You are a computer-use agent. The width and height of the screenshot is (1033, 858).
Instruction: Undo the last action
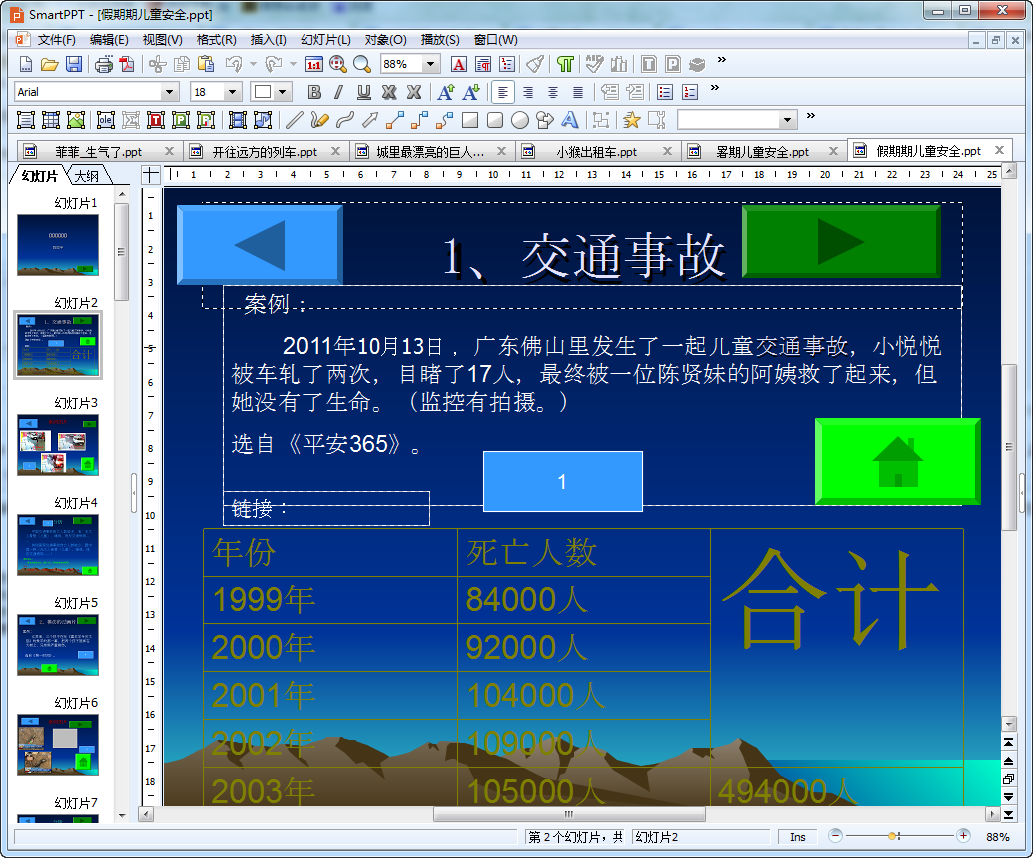(234, 64)
